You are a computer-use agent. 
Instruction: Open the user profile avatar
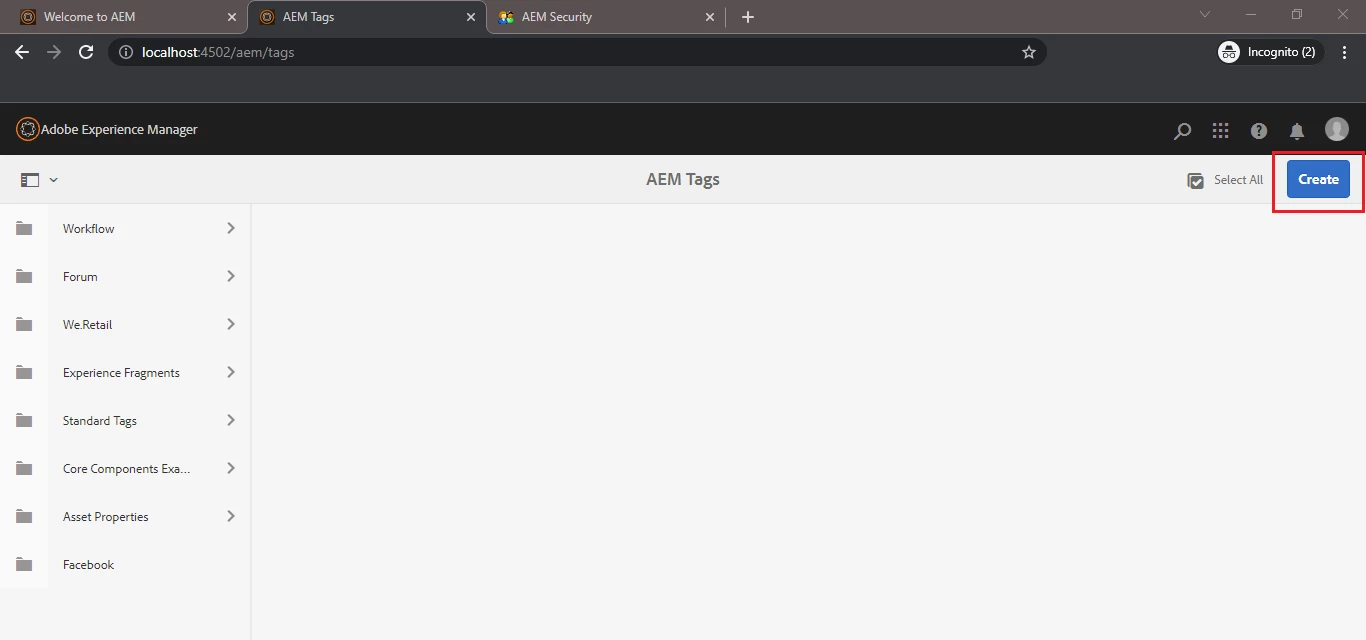1337,129
